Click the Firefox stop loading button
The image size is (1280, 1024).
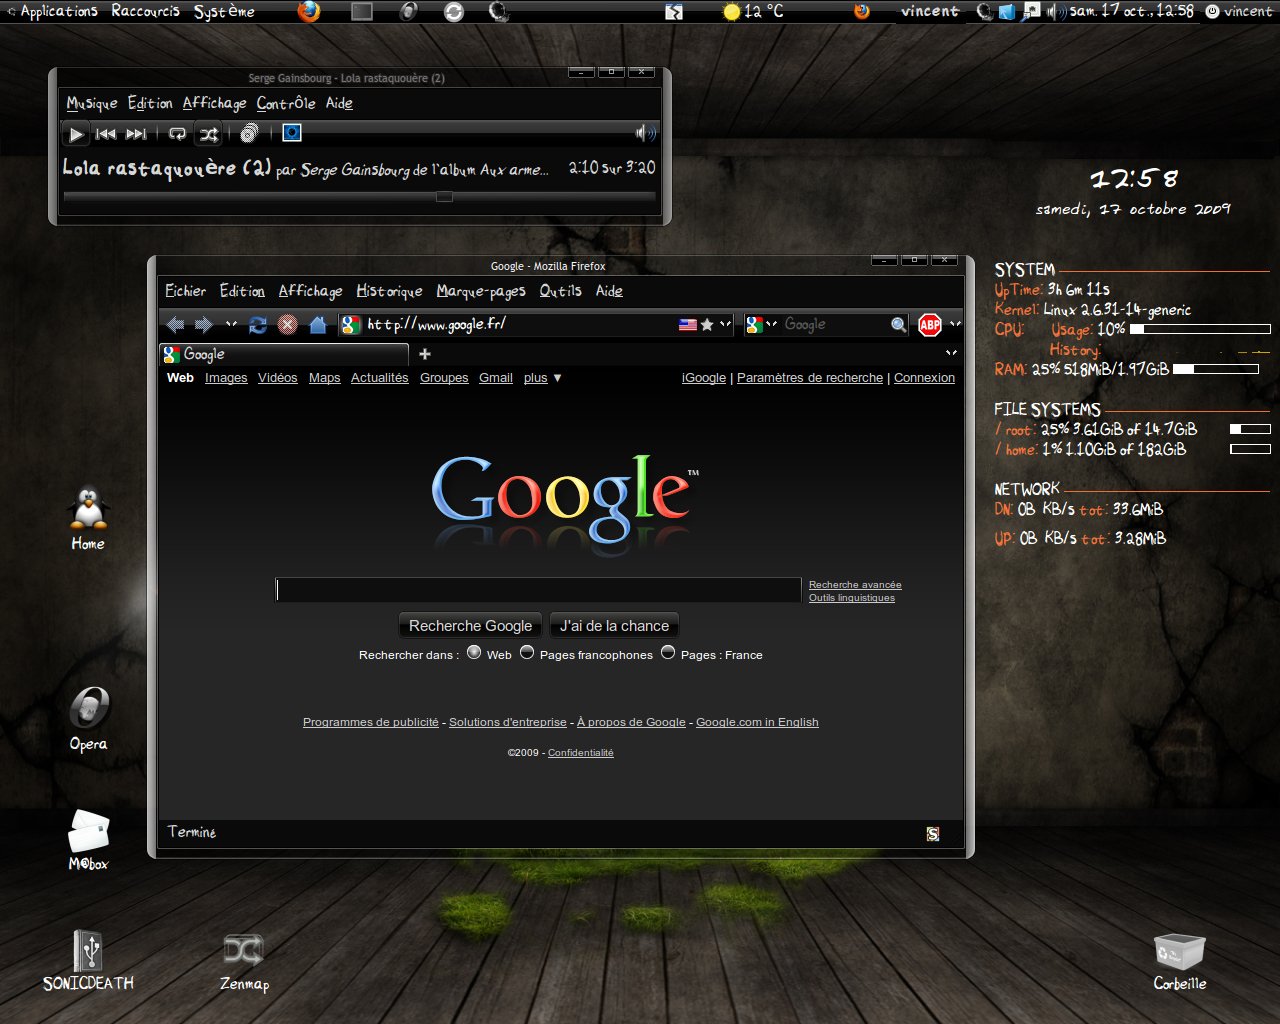click(288, 324)
